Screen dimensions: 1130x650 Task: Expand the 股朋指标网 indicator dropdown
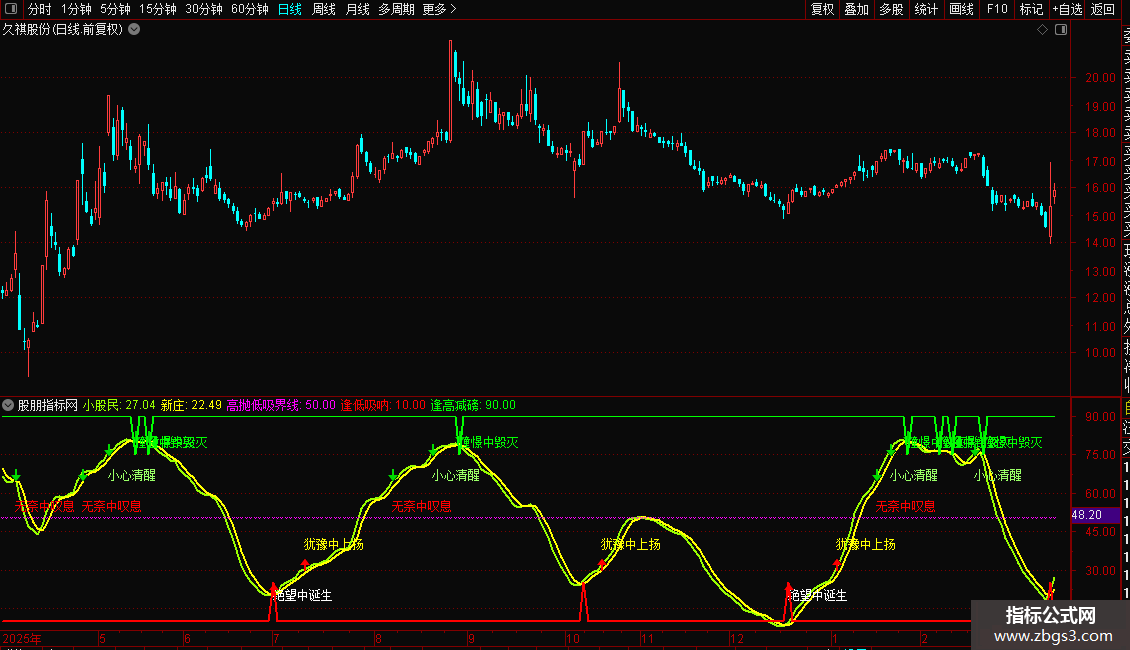(8, 405)
